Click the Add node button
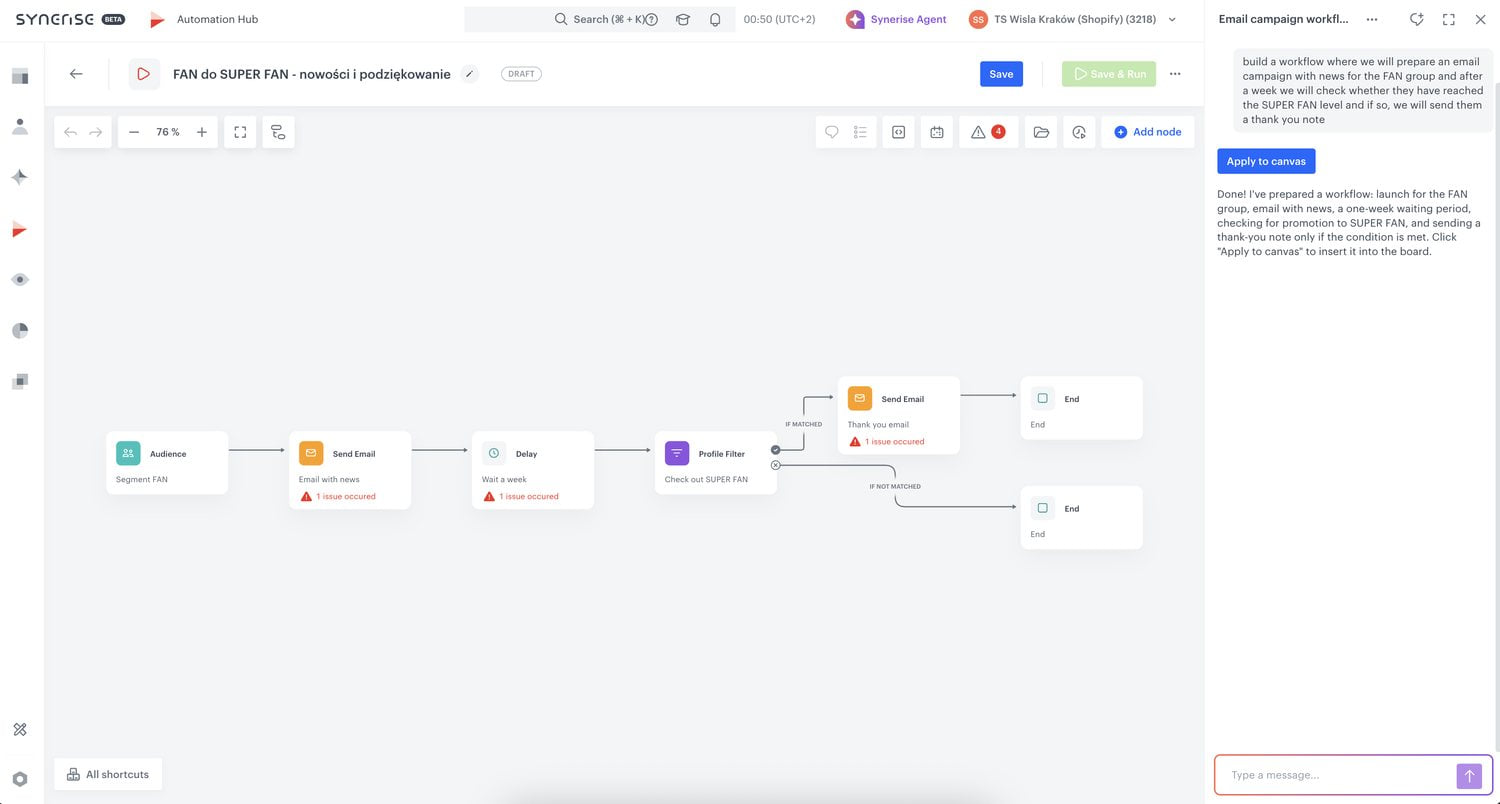This screenshot has width=1500, height=804. (x=1148, y=132)
